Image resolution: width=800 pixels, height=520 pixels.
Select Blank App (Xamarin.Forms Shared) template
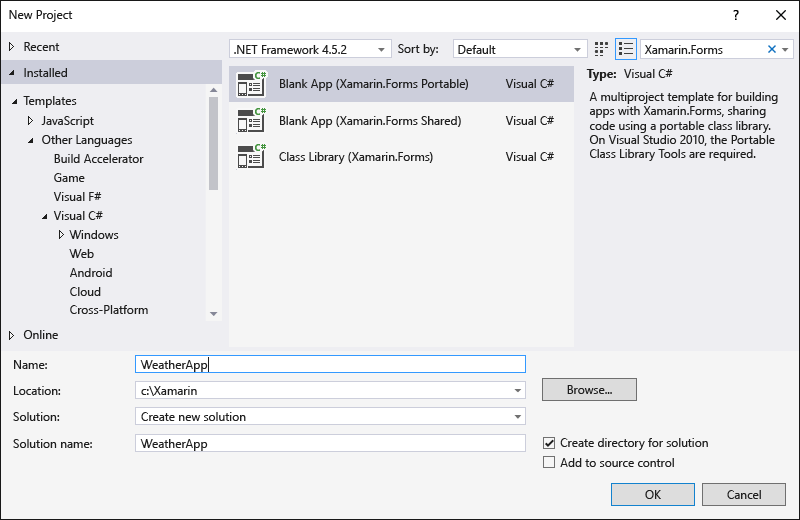coord(401,120)
